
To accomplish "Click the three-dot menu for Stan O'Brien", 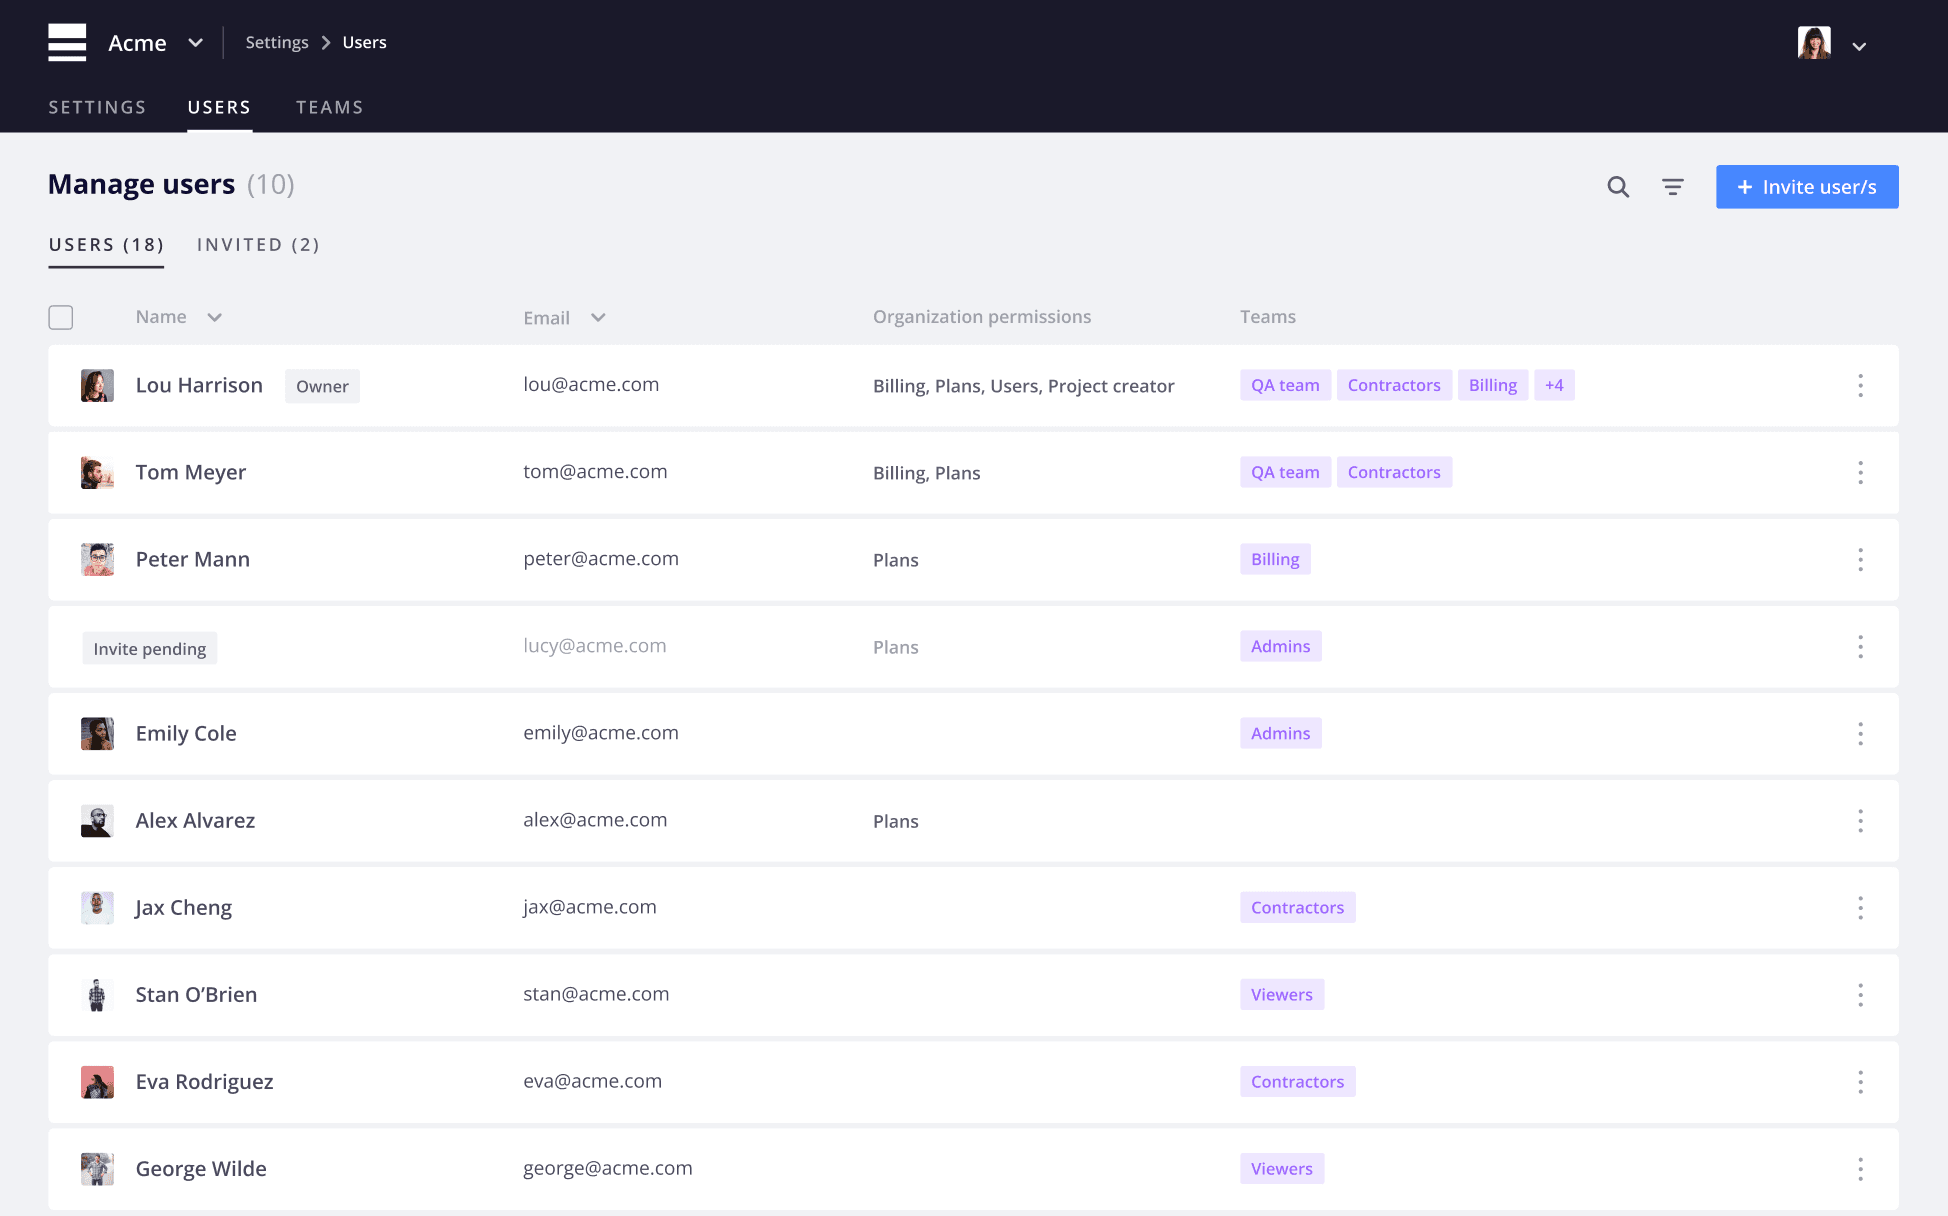I will coord(1860,995).
